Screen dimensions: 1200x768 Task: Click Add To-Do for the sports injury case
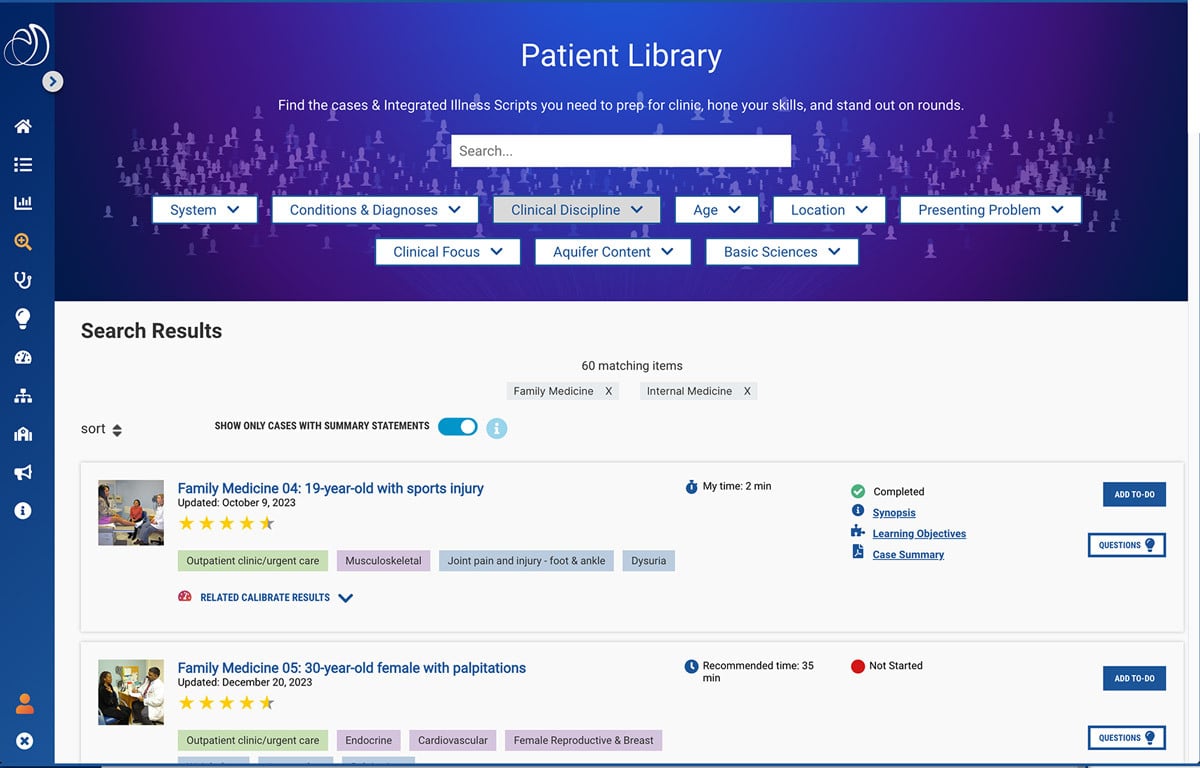coord(1133,494)
